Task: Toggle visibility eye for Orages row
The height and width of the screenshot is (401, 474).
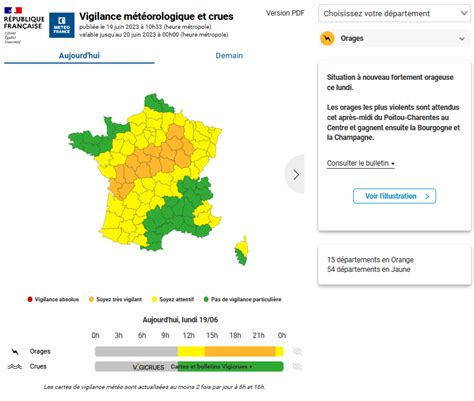Action: coord(297,351)
